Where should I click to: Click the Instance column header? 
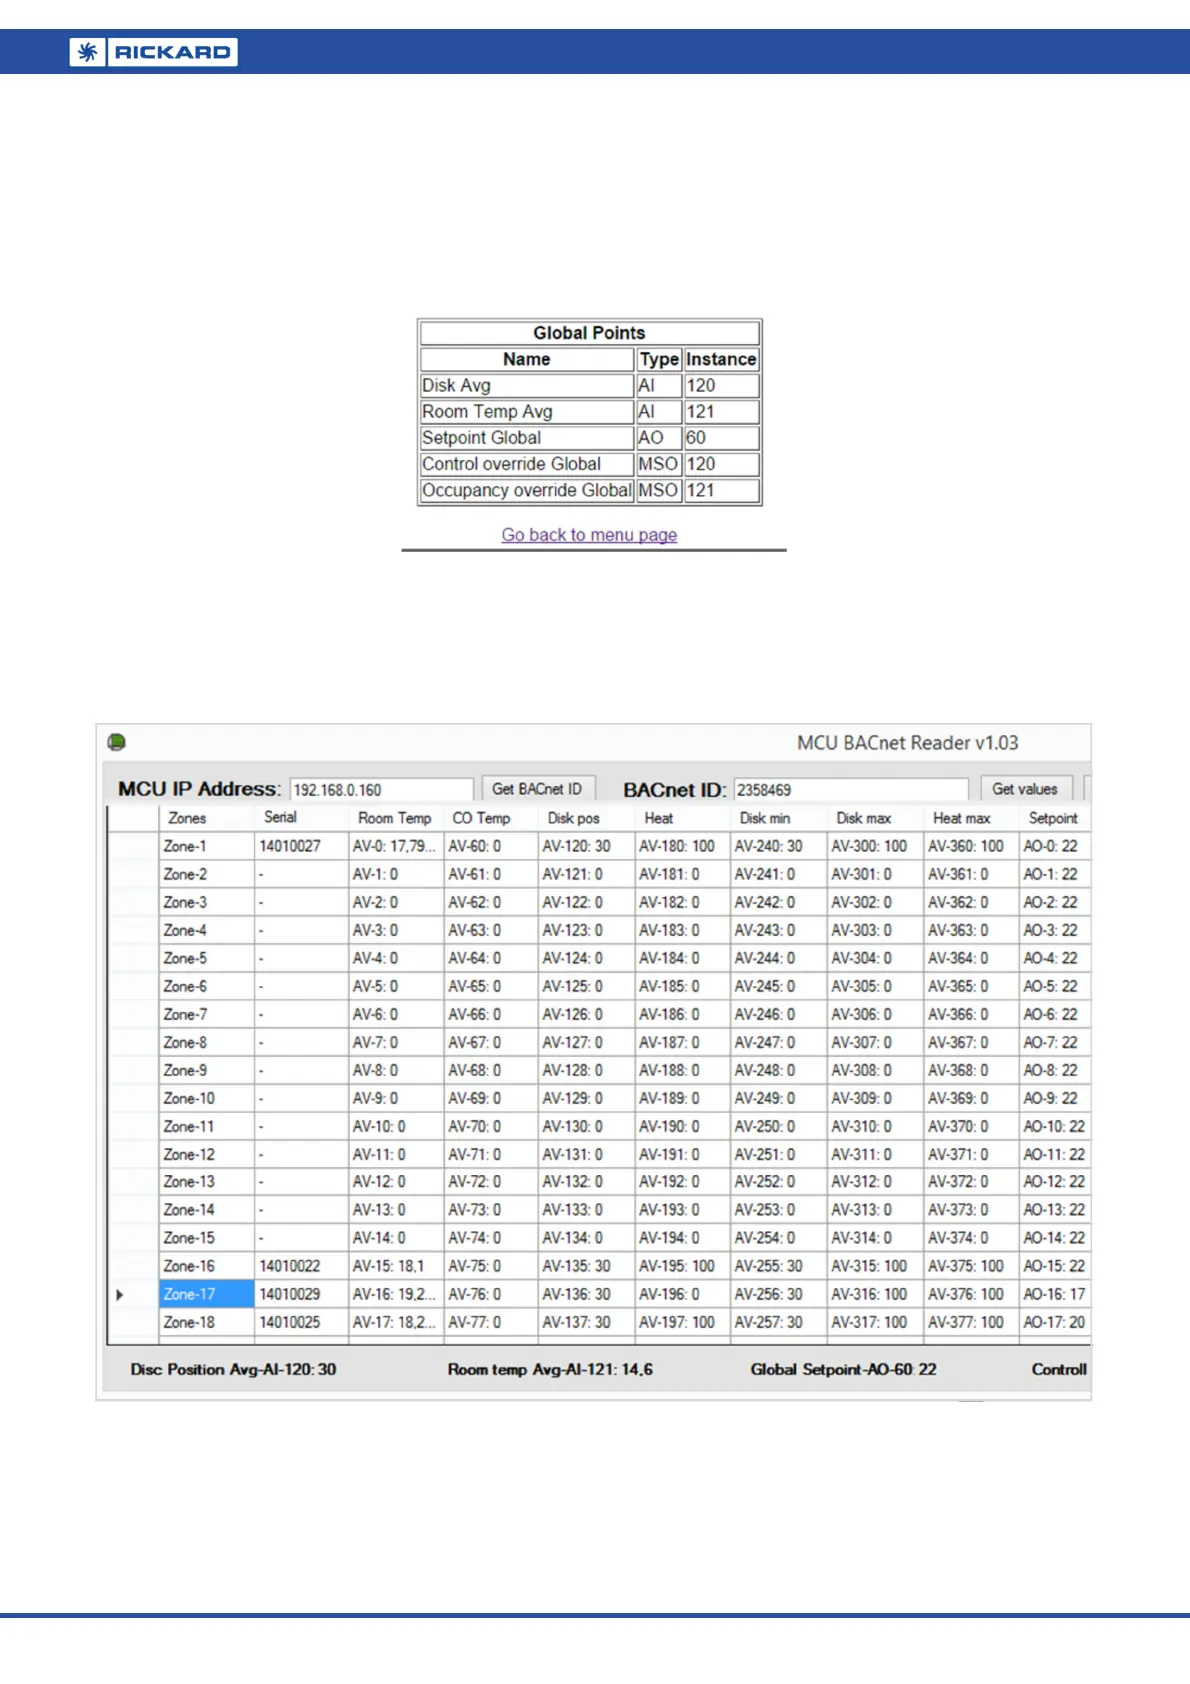point(721,359)
